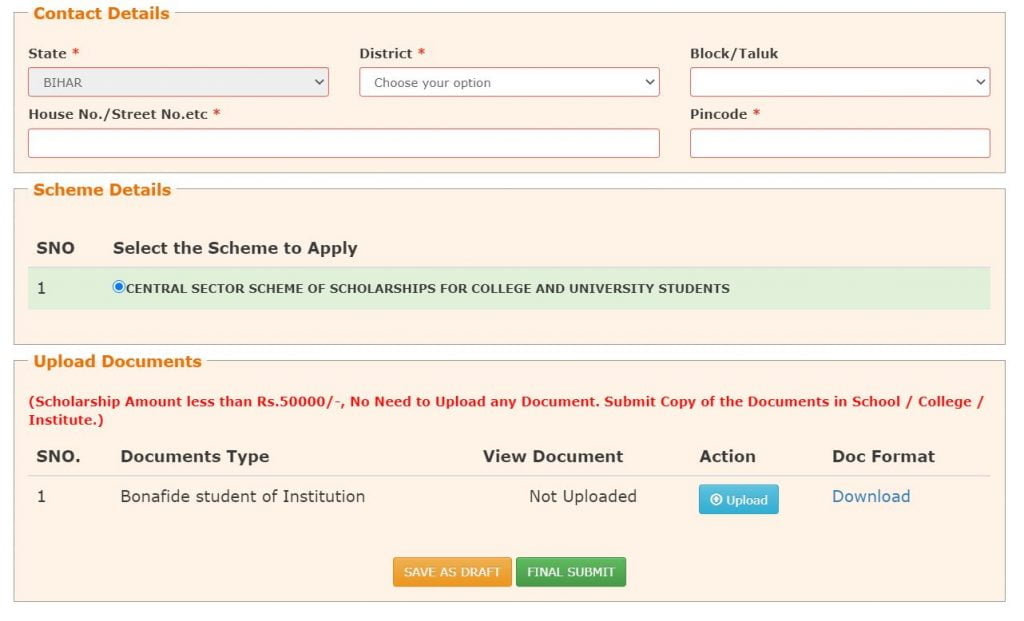Click the Pincode input field
This screenshot has width=1024, height=621.
coord(840,142)
